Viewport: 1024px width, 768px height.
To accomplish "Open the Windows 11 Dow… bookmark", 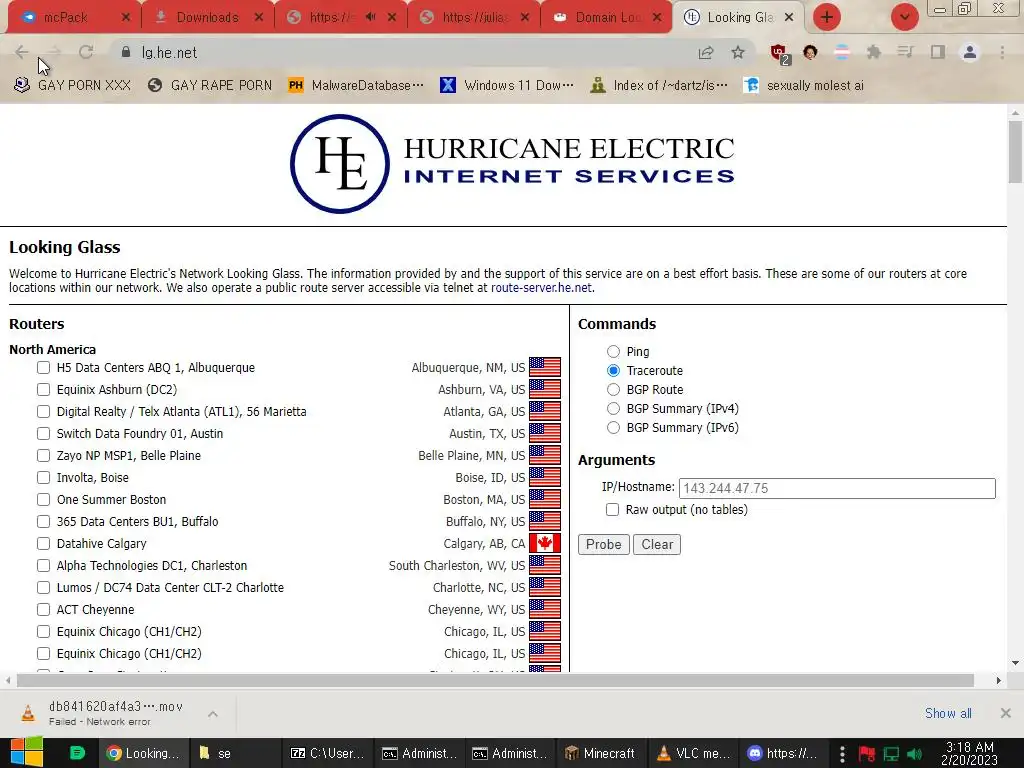I will click(x=507, y=86).
